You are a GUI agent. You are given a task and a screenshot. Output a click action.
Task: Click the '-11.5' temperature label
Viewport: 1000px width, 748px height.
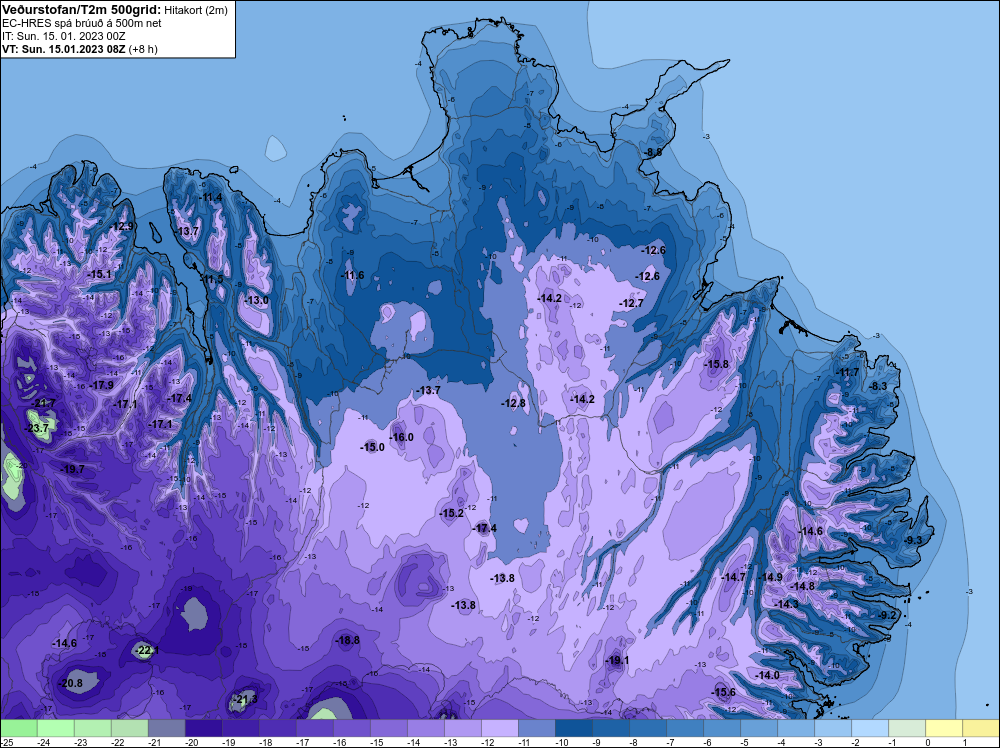click(212, 279)
